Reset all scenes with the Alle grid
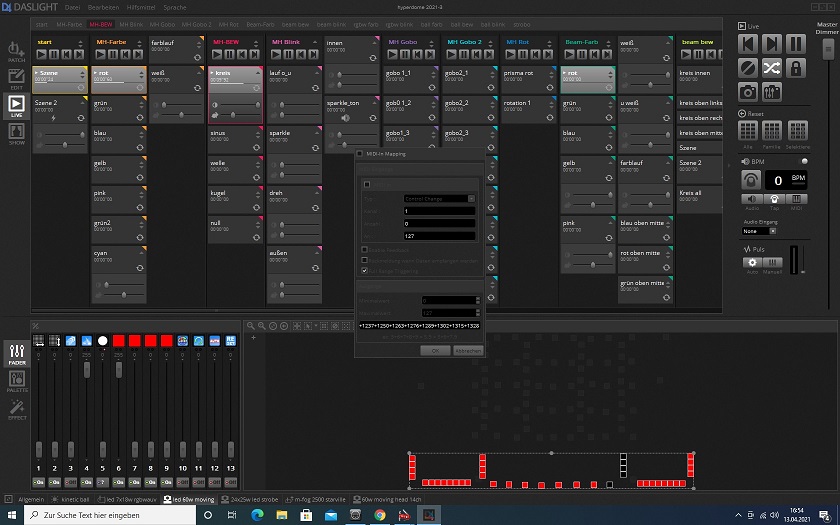The image size is (840, 525). pyautogui.click(x=748, y=130)
